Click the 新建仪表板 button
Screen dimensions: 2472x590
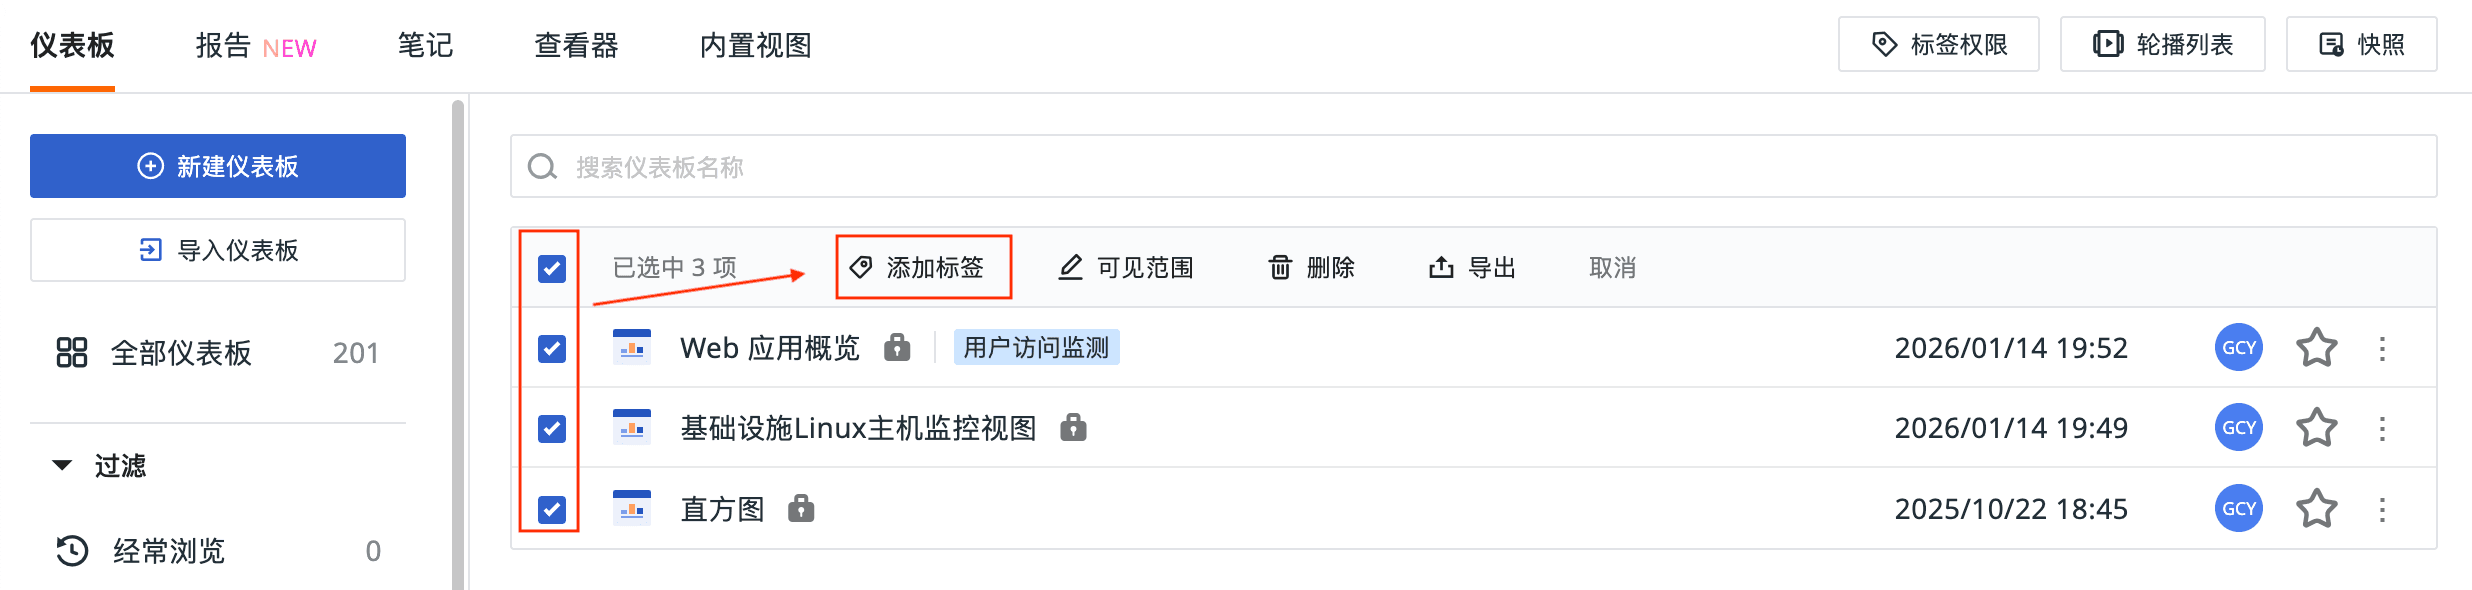coord(218,166)
